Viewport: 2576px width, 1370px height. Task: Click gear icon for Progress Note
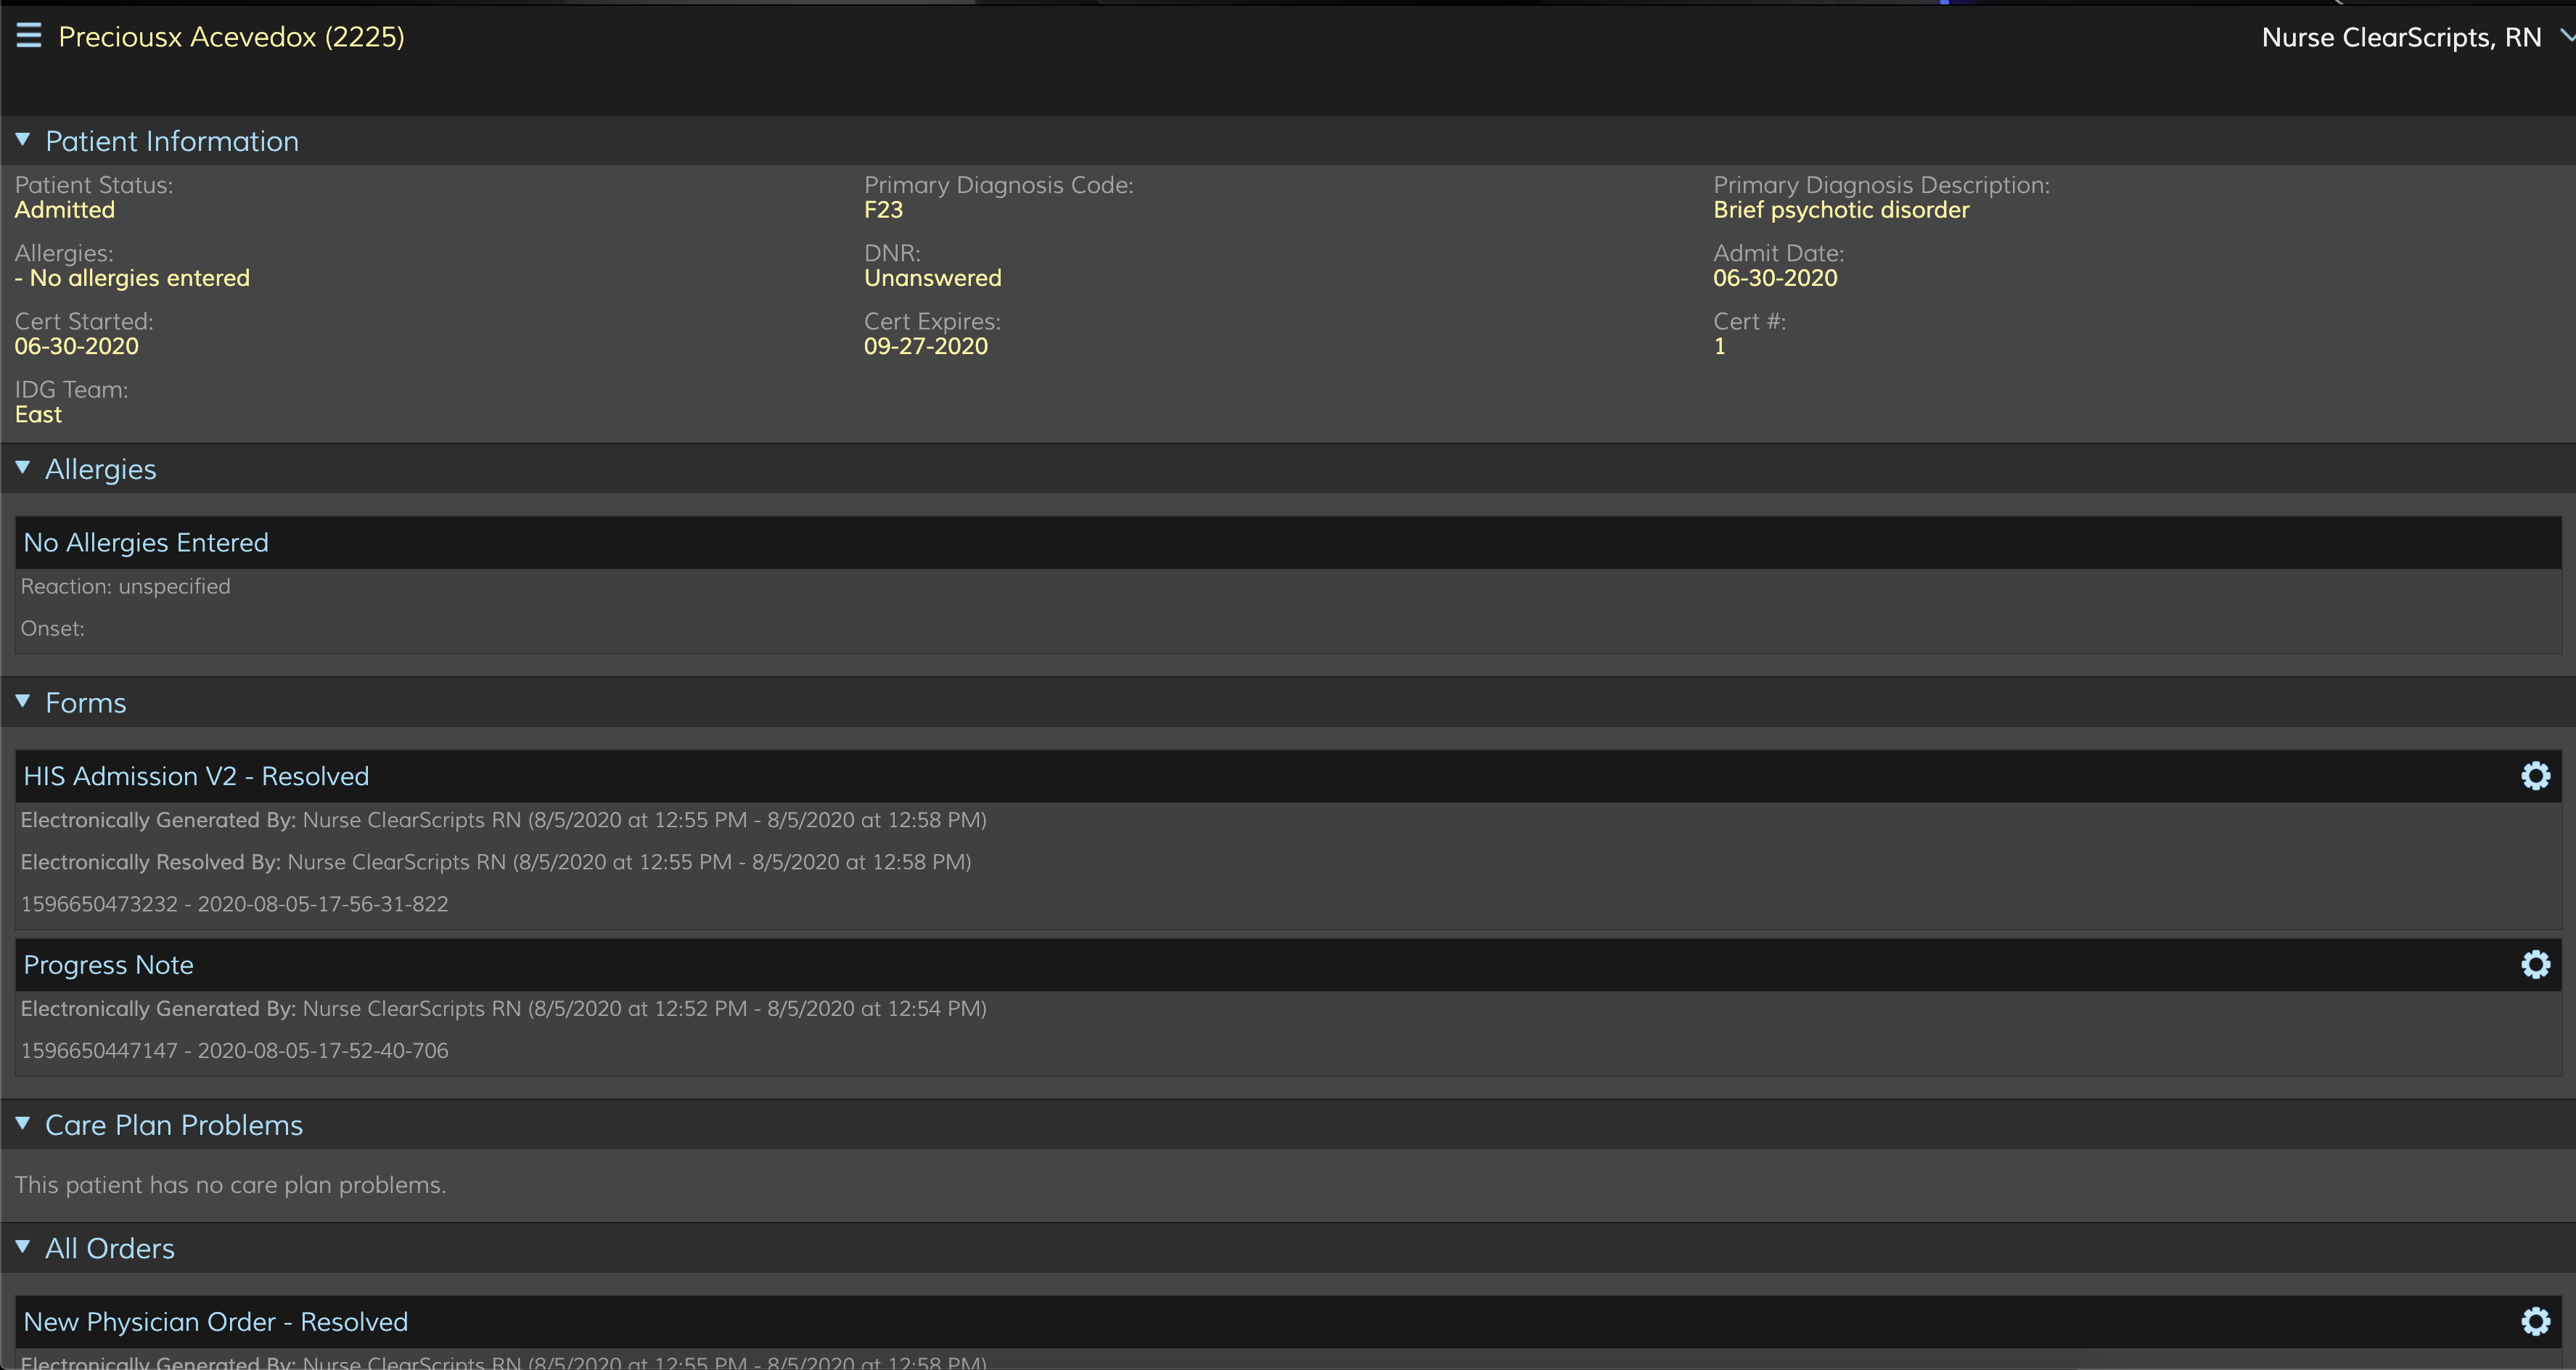(x=2535, y=965)
